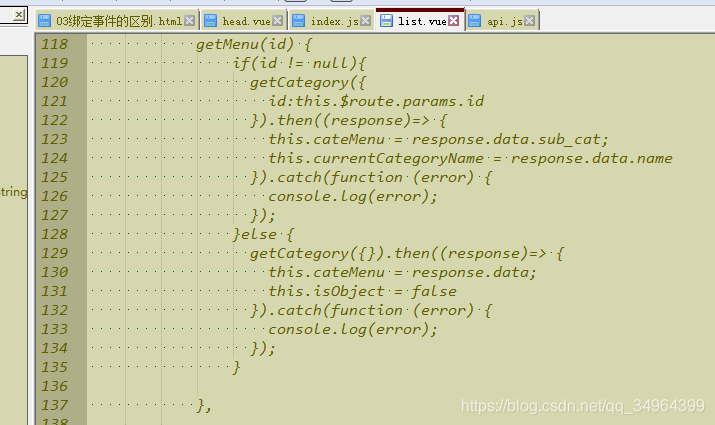The width and height of the screenshot is (715, 425).
Task: Click on 'this.cateMenu = response.data.sub_cat;' line
Action: tap(438, 140)
